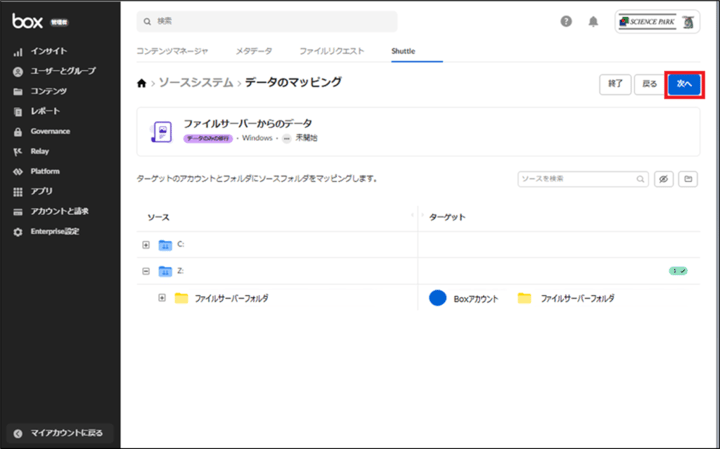Viewport: 720px width, 449px height.
Task: Open Enterprise設定 in the sidebar
Action: [x=55, y=231]
